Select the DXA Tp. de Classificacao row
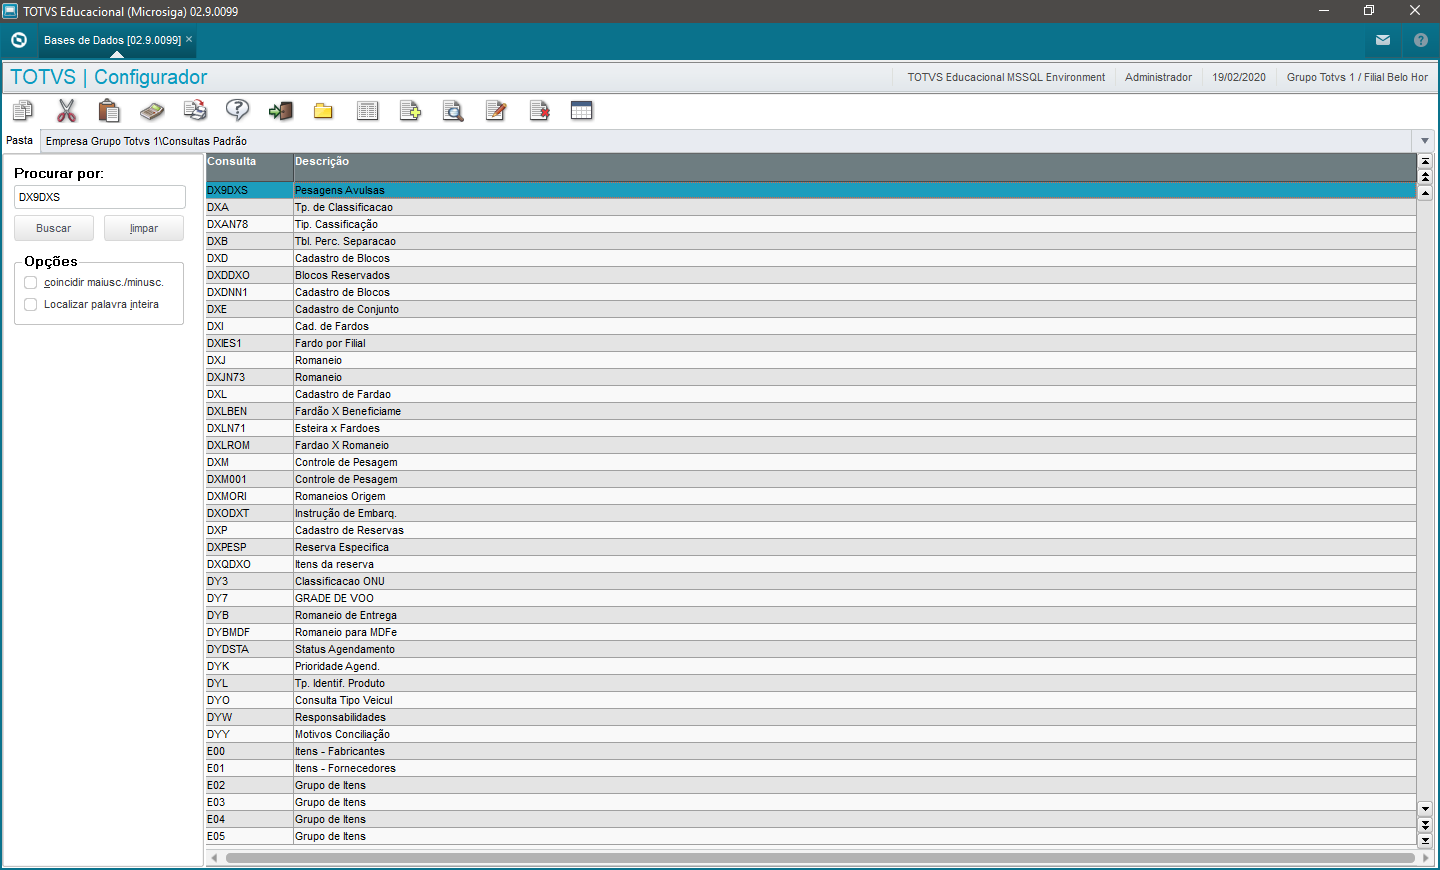 point(811,207)
